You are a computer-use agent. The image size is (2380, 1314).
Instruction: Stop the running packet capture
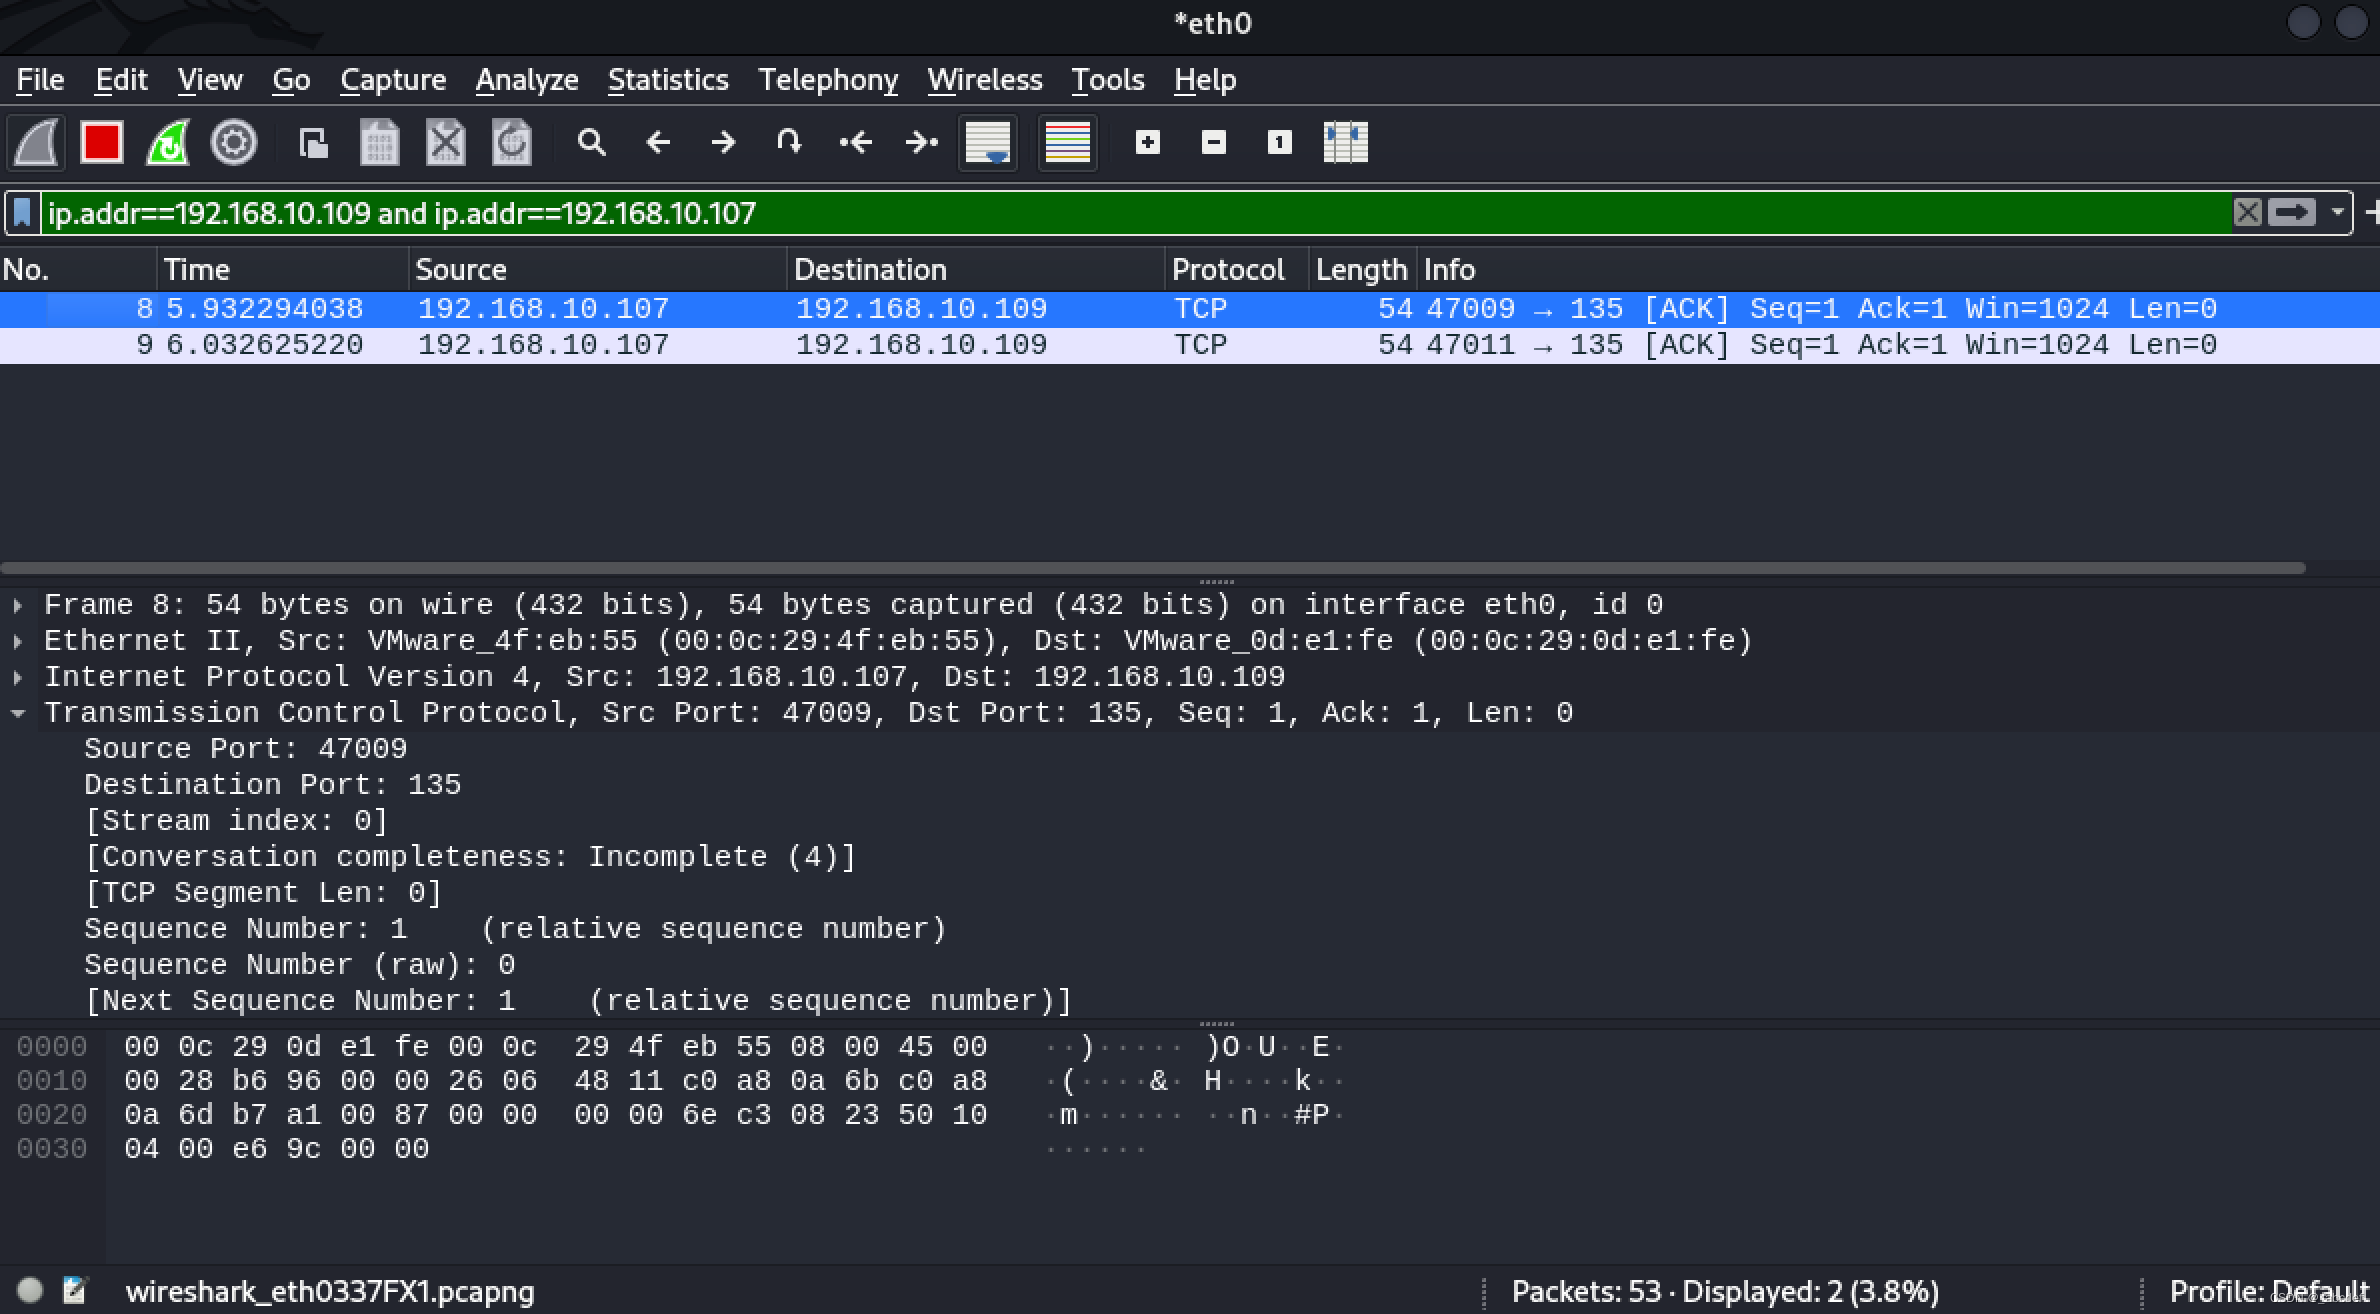click(102, 142)
